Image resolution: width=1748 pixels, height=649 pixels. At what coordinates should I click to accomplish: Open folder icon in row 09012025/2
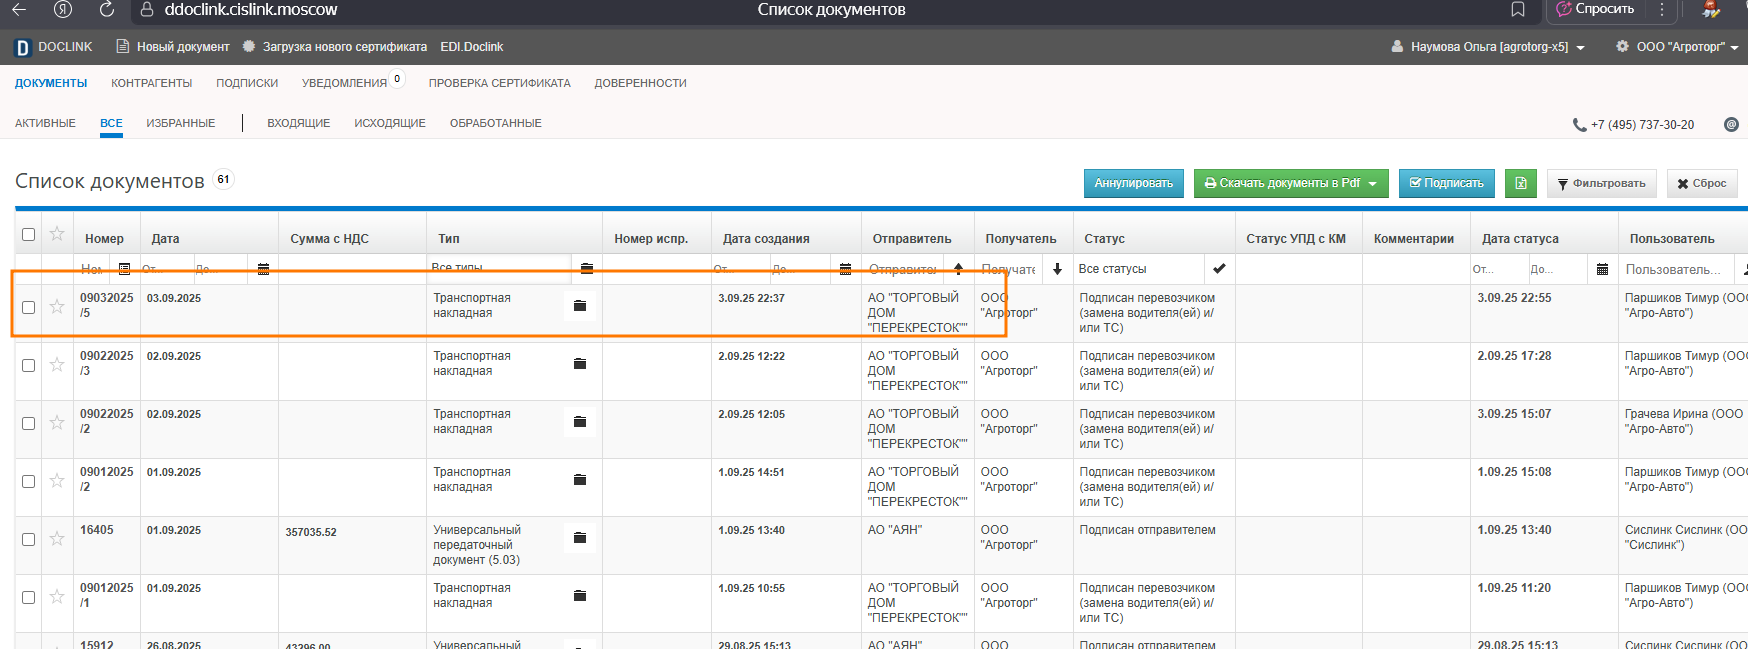(580, 480)
